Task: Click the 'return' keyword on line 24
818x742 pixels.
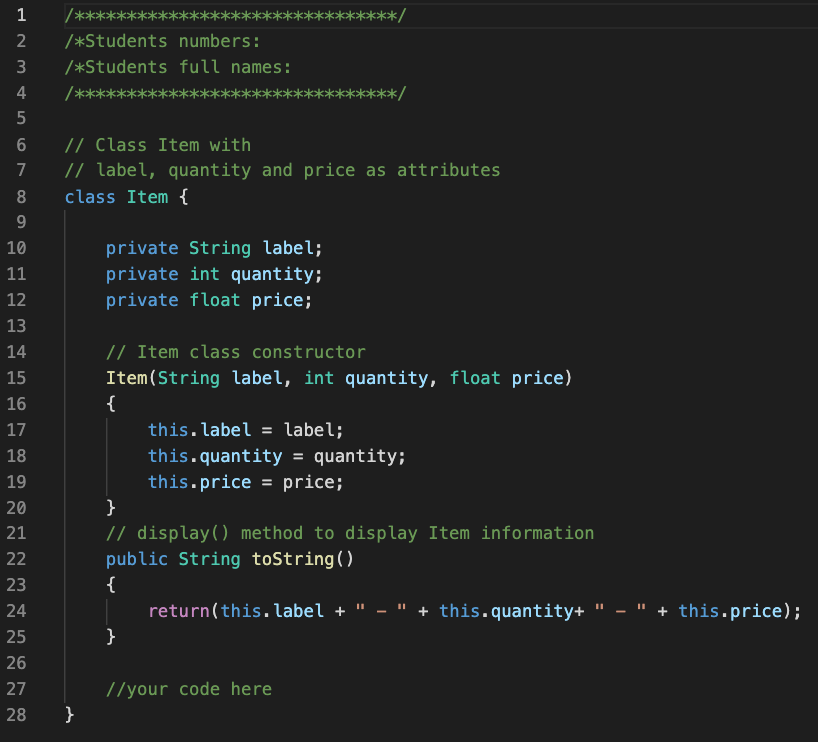Action: [179, 611]
